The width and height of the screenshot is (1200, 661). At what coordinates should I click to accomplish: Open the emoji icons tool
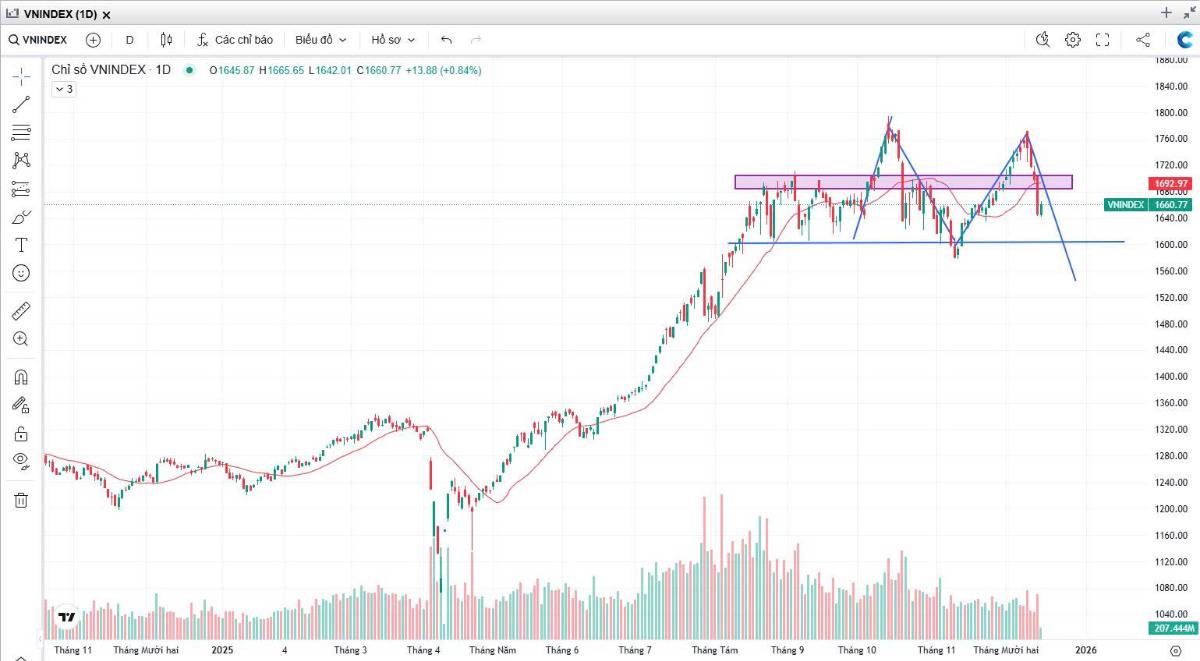21,273
